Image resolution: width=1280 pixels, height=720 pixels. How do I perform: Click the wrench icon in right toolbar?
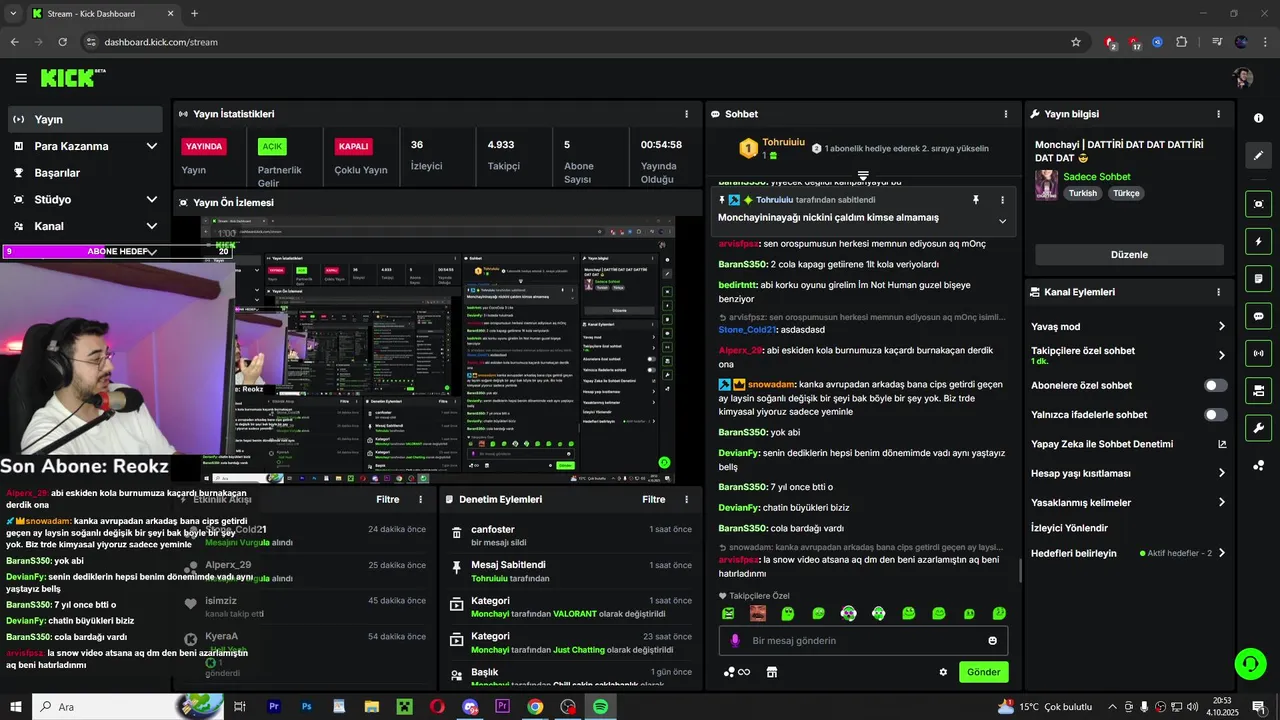click(1258, 428)
